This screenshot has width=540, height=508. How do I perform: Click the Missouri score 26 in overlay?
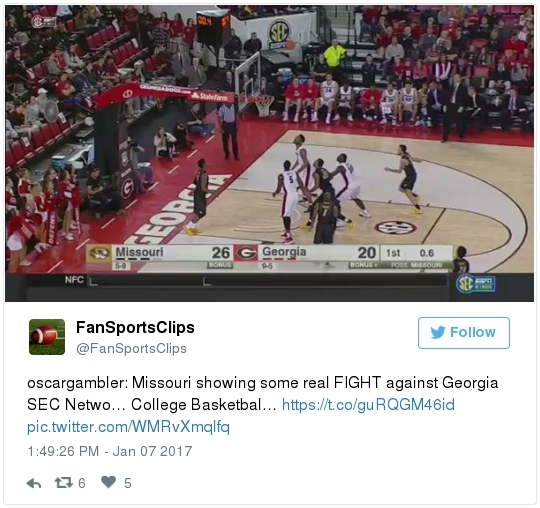(x=220, y=253)
